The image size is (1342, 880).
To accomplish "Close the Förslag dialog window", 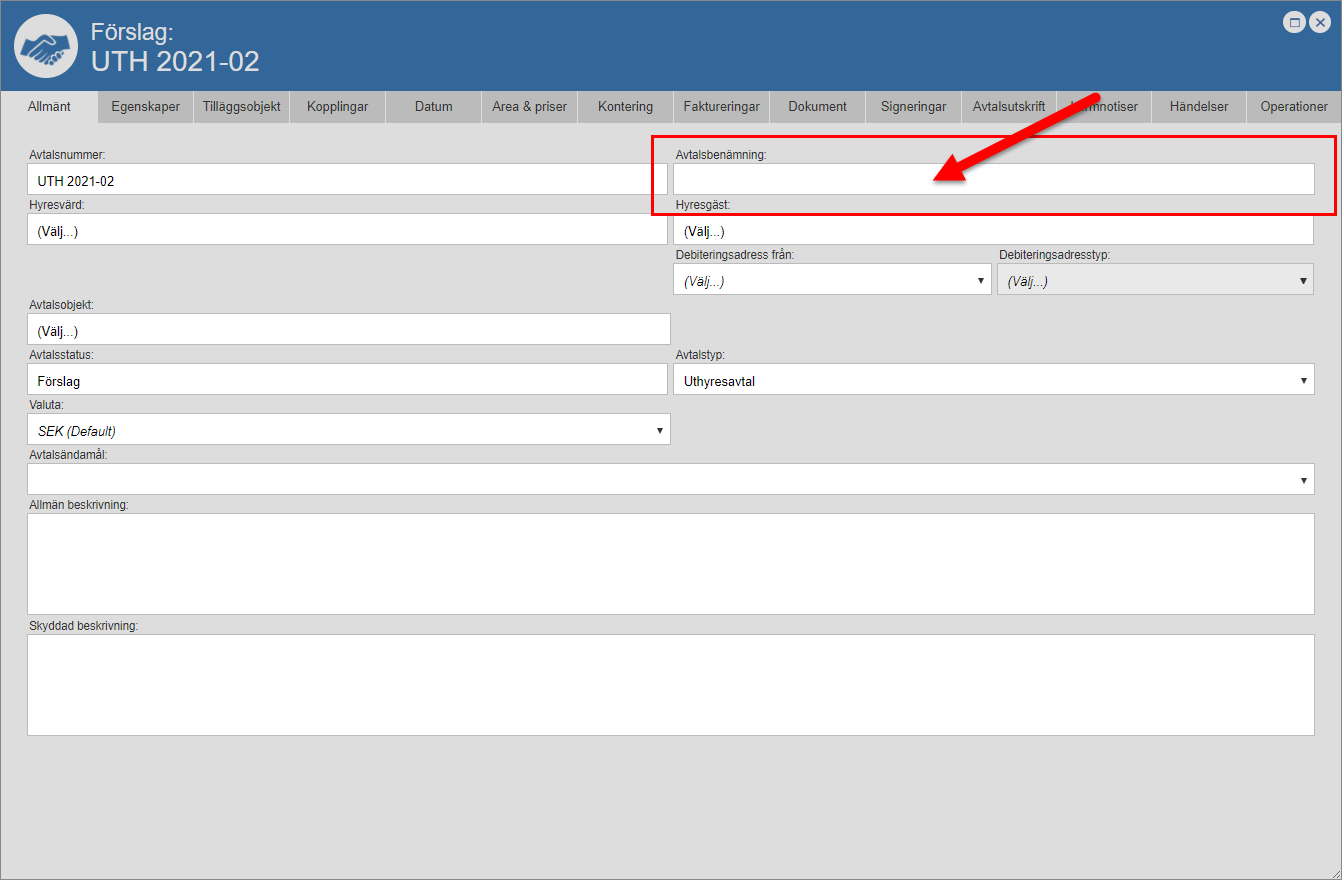I will pos(1320,23).
